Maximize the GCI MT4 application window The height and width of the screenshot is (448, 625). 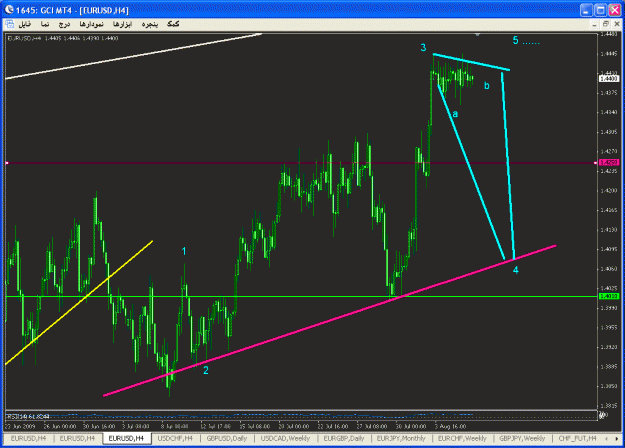pos(601,10)
